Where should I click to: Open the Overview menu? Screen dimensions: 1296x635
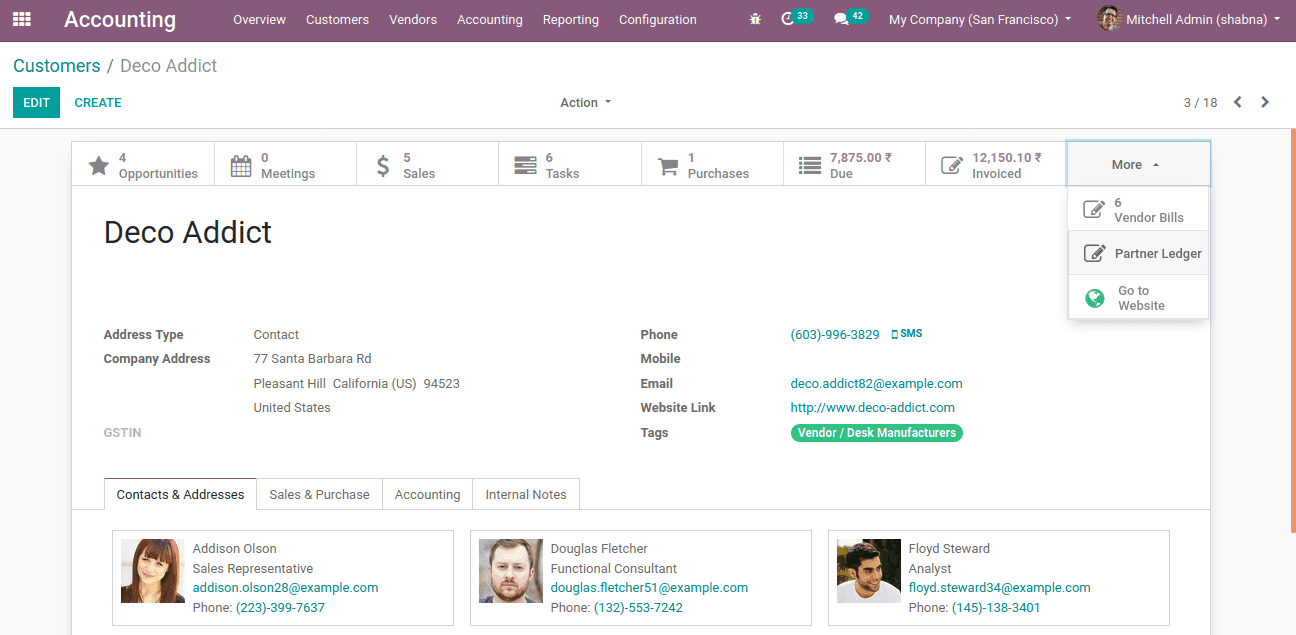click(x=259, y=19)
